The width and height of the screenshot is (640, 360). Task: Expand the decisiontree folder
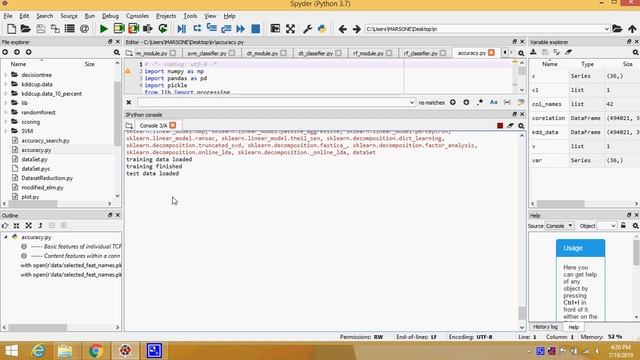click(x=6, y=75)
